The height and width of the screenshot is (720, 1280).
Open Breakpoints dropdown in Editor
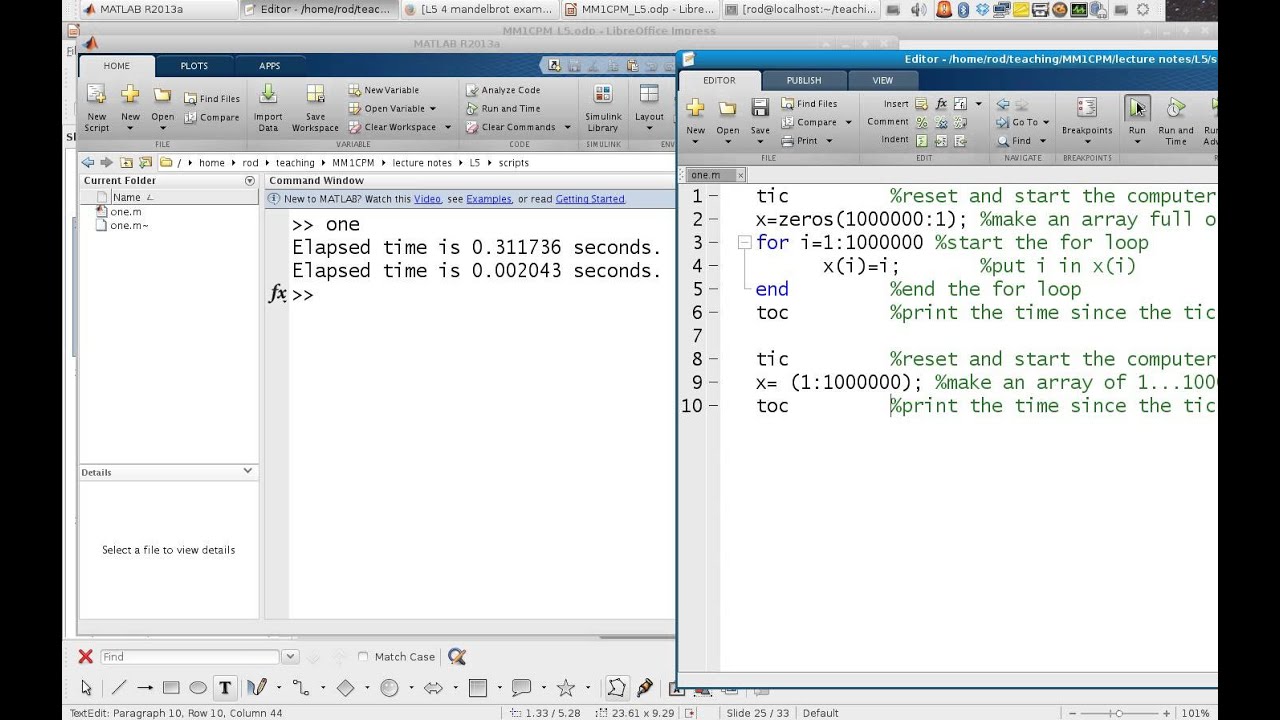pyautogui.click(x=1087, y=142)
